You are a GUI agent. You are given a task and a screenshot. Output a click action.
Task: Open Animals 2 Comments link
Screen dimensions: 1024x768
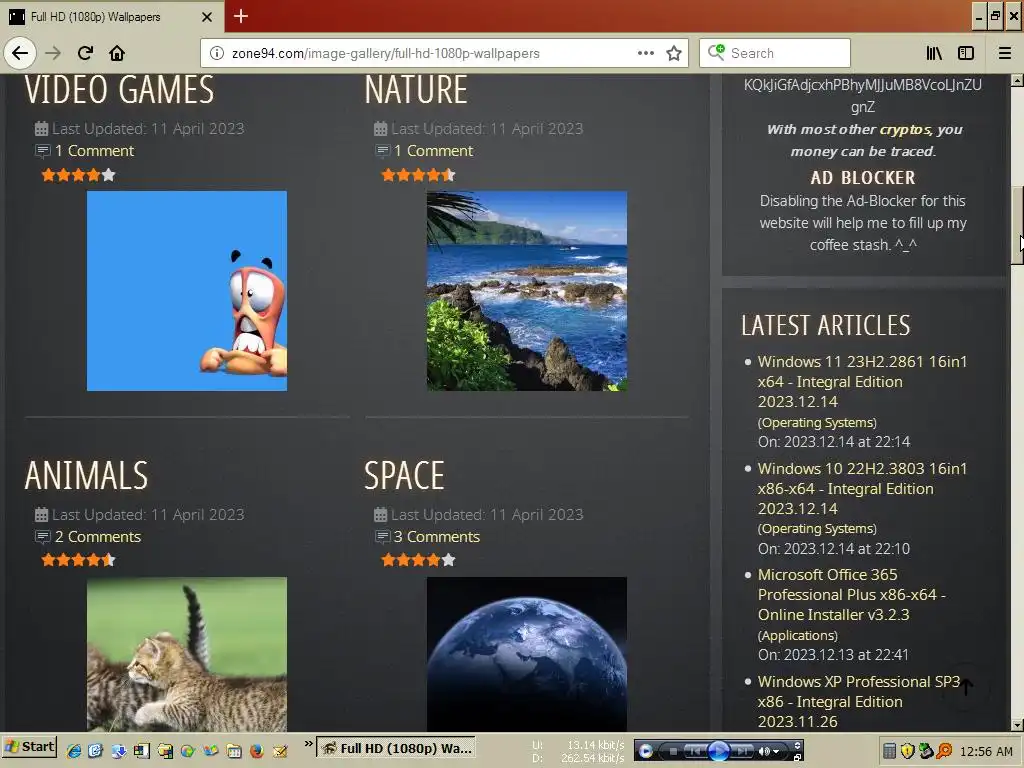(97, 537)
